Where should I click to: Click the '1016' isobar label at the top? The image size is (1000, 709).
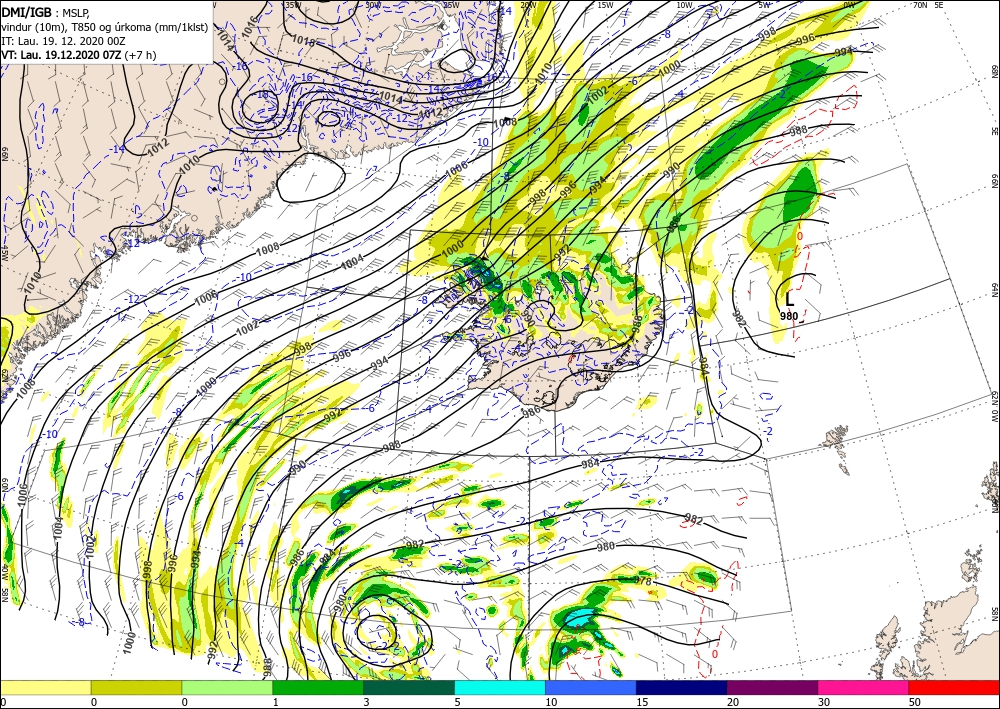[251, 26]
